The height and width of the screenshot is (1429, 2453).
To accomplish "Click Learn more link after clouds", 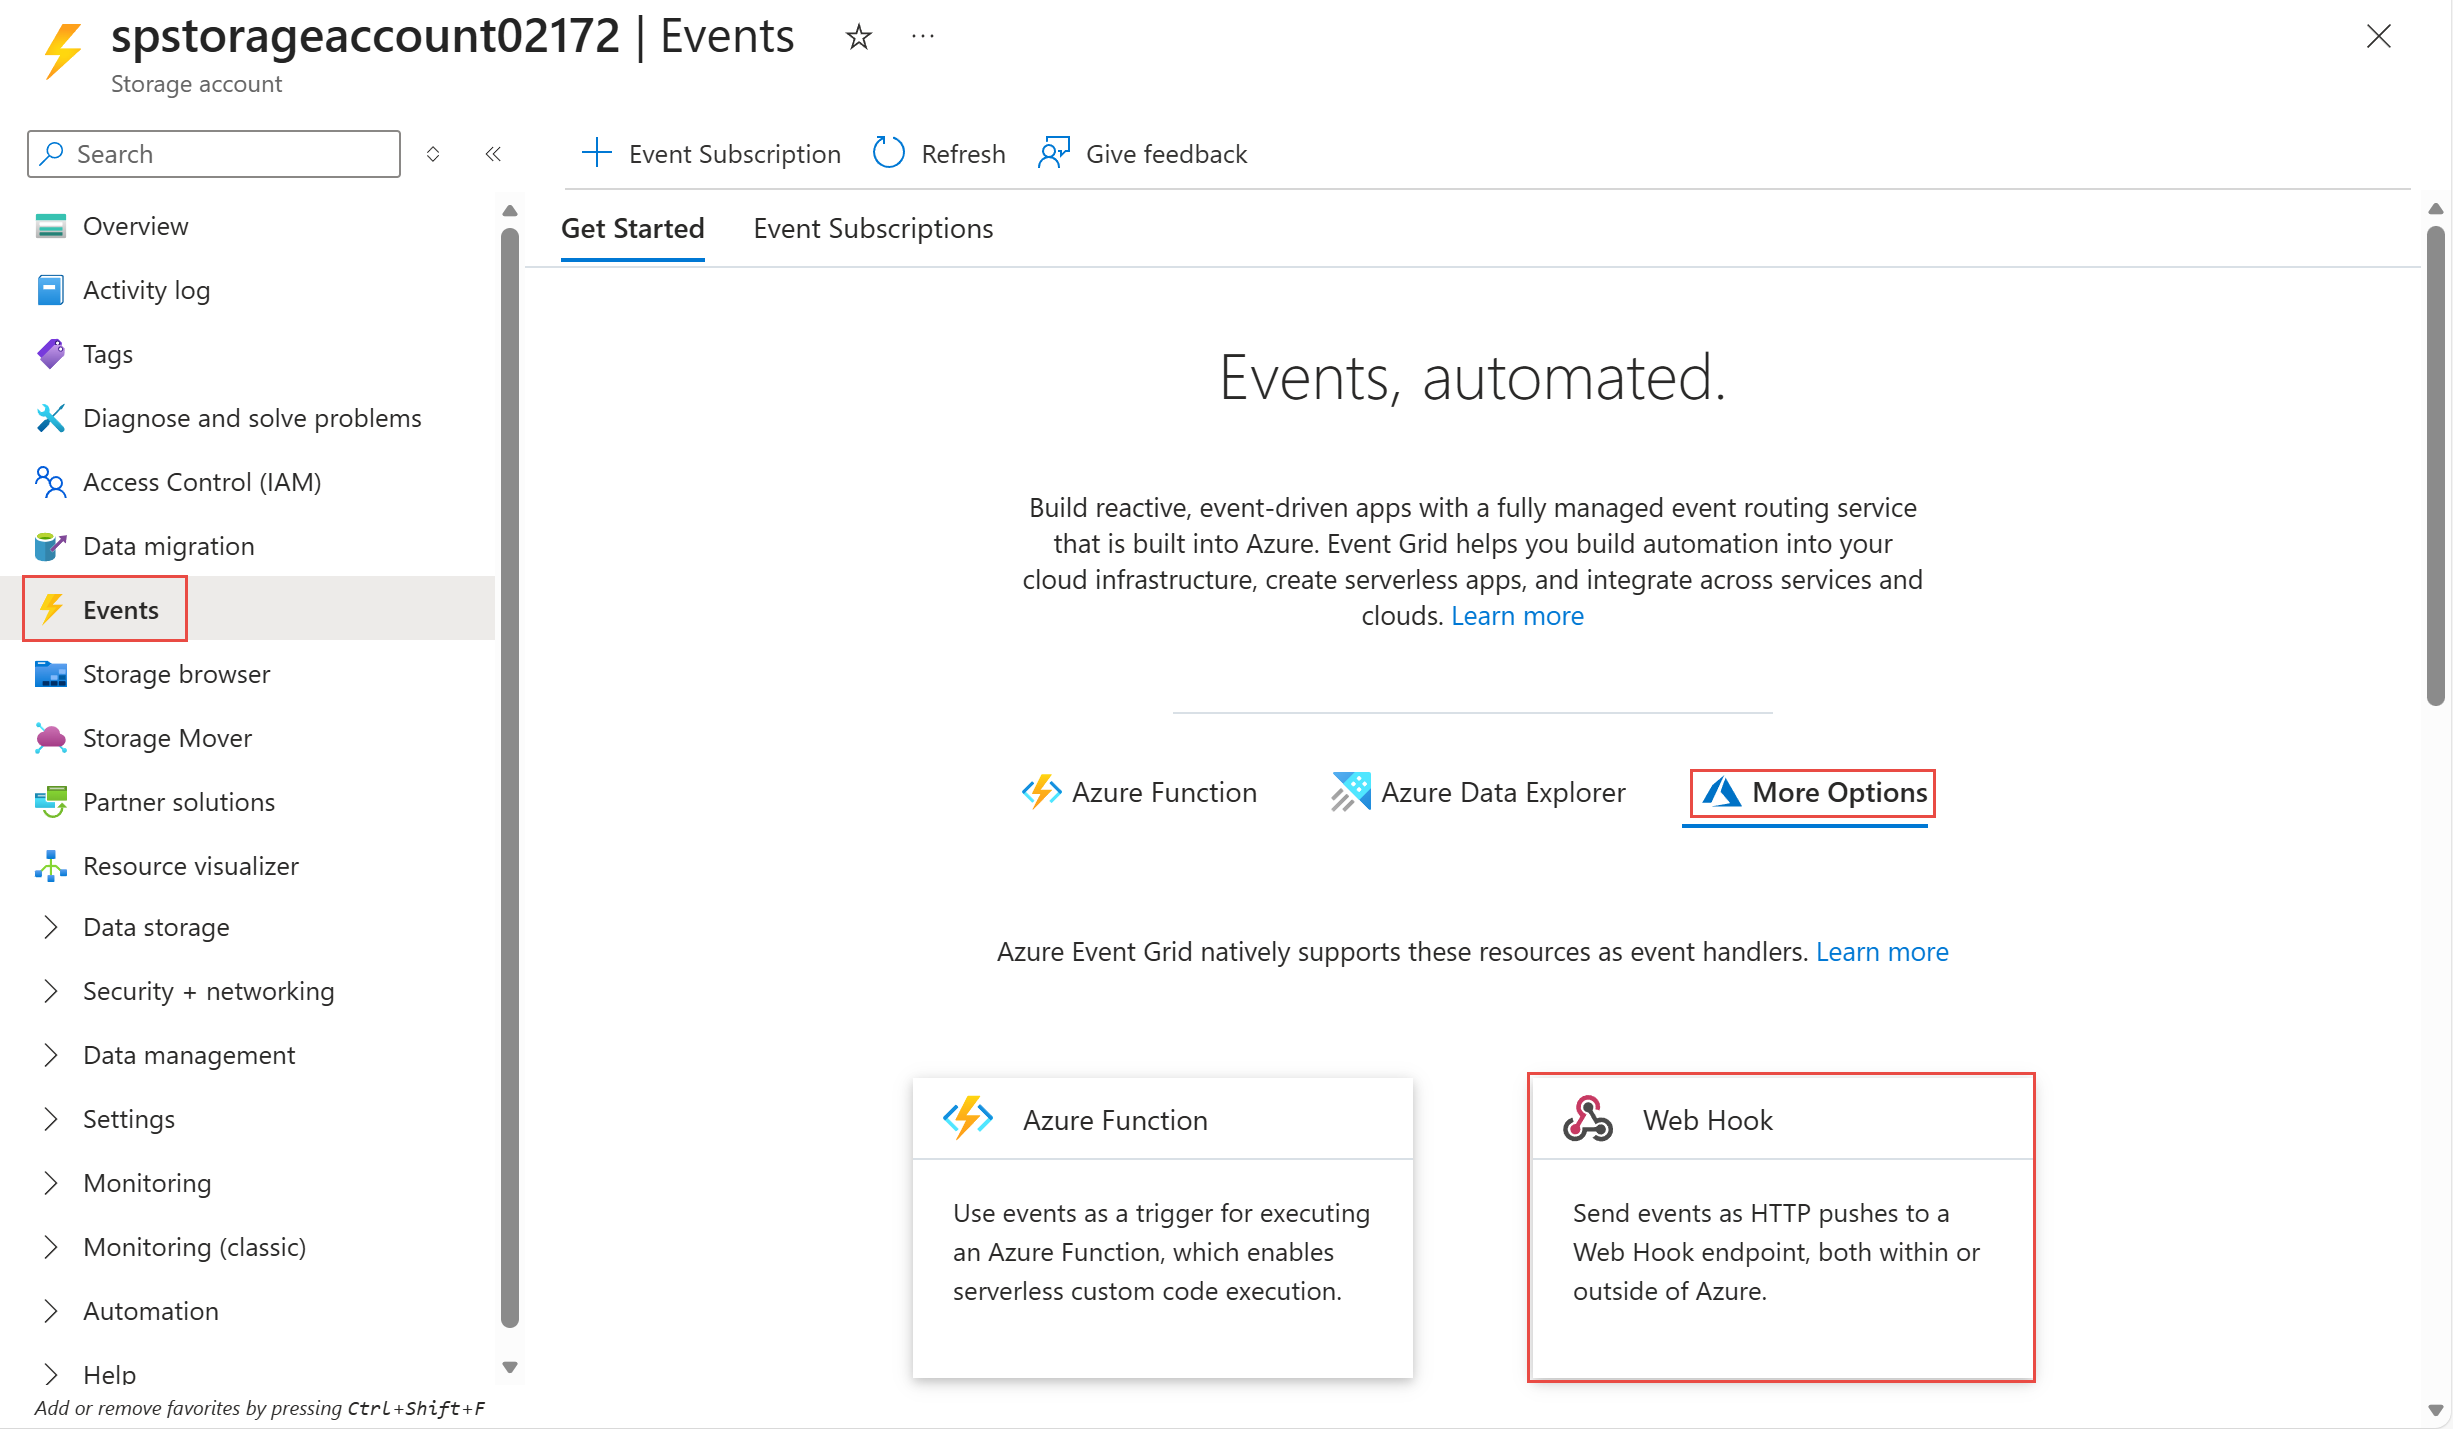I will point(1517,616).
